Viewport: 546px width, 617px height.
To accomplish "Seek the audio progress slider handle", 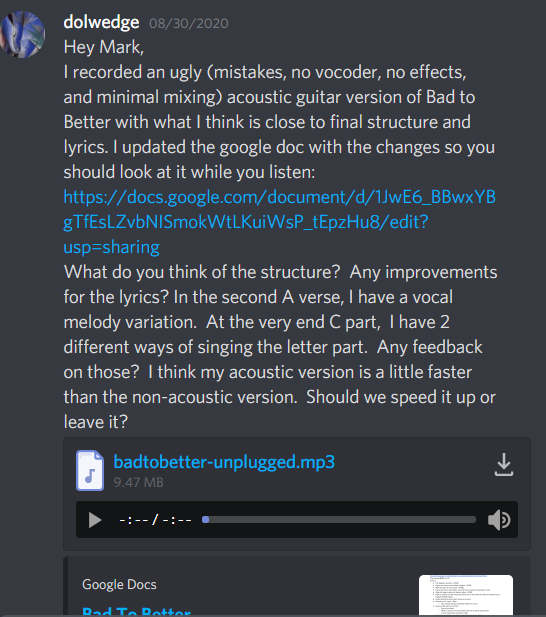I will click(205, 520).
